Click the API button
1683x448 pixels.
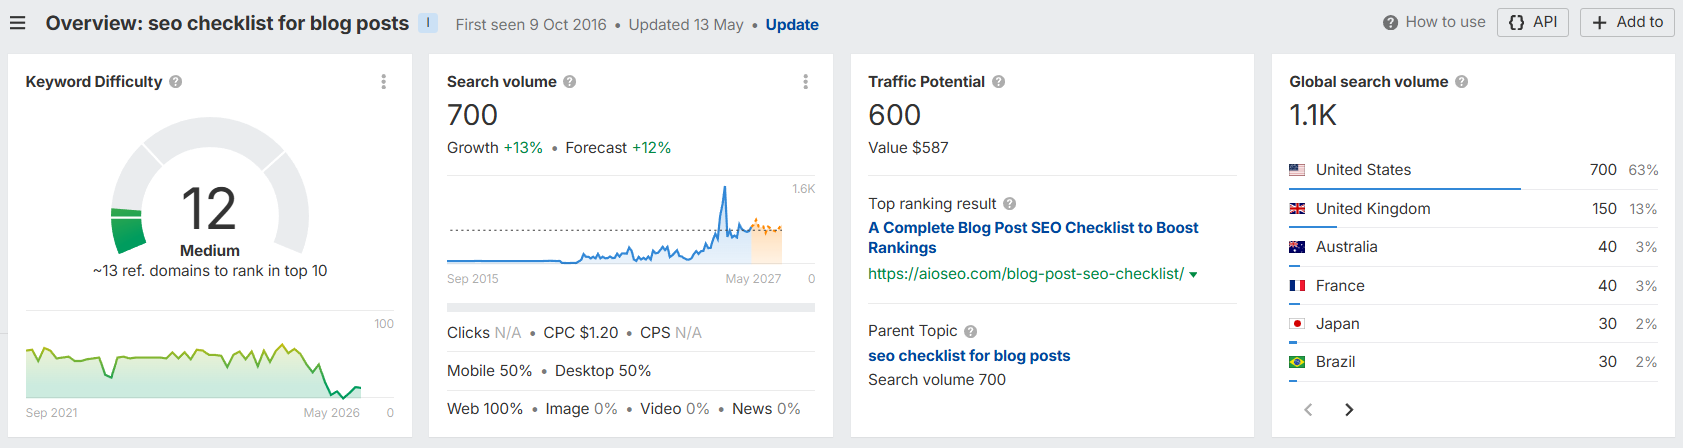(x=1533, y=22)
